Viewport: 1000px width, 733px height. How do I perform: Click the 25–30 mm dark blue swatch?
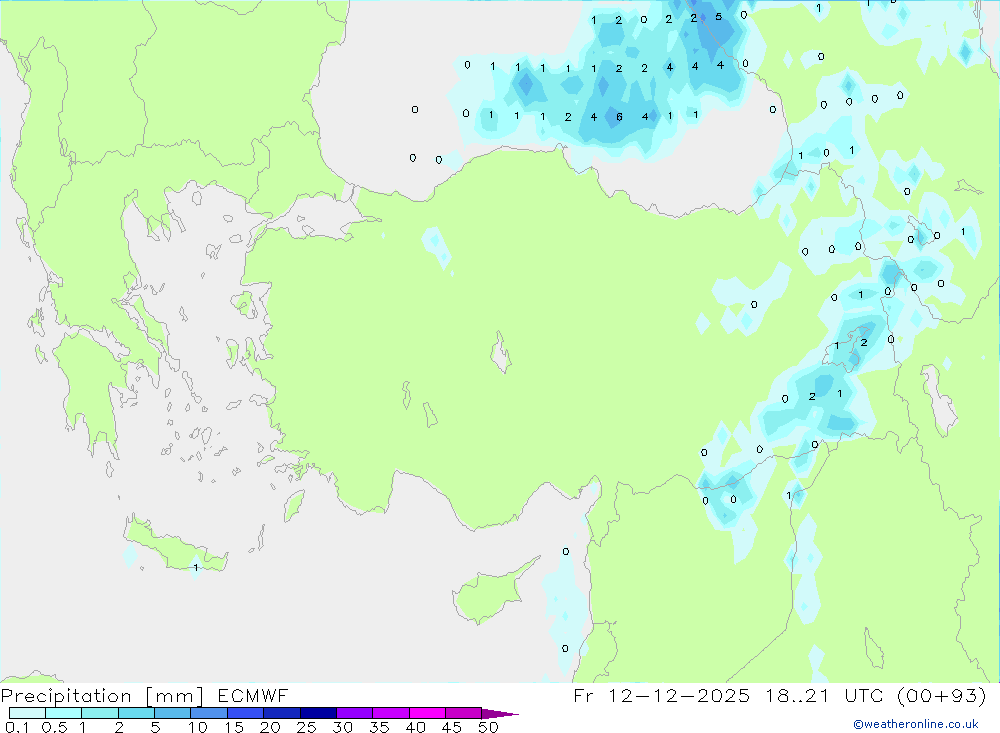[x=318, y=713]
